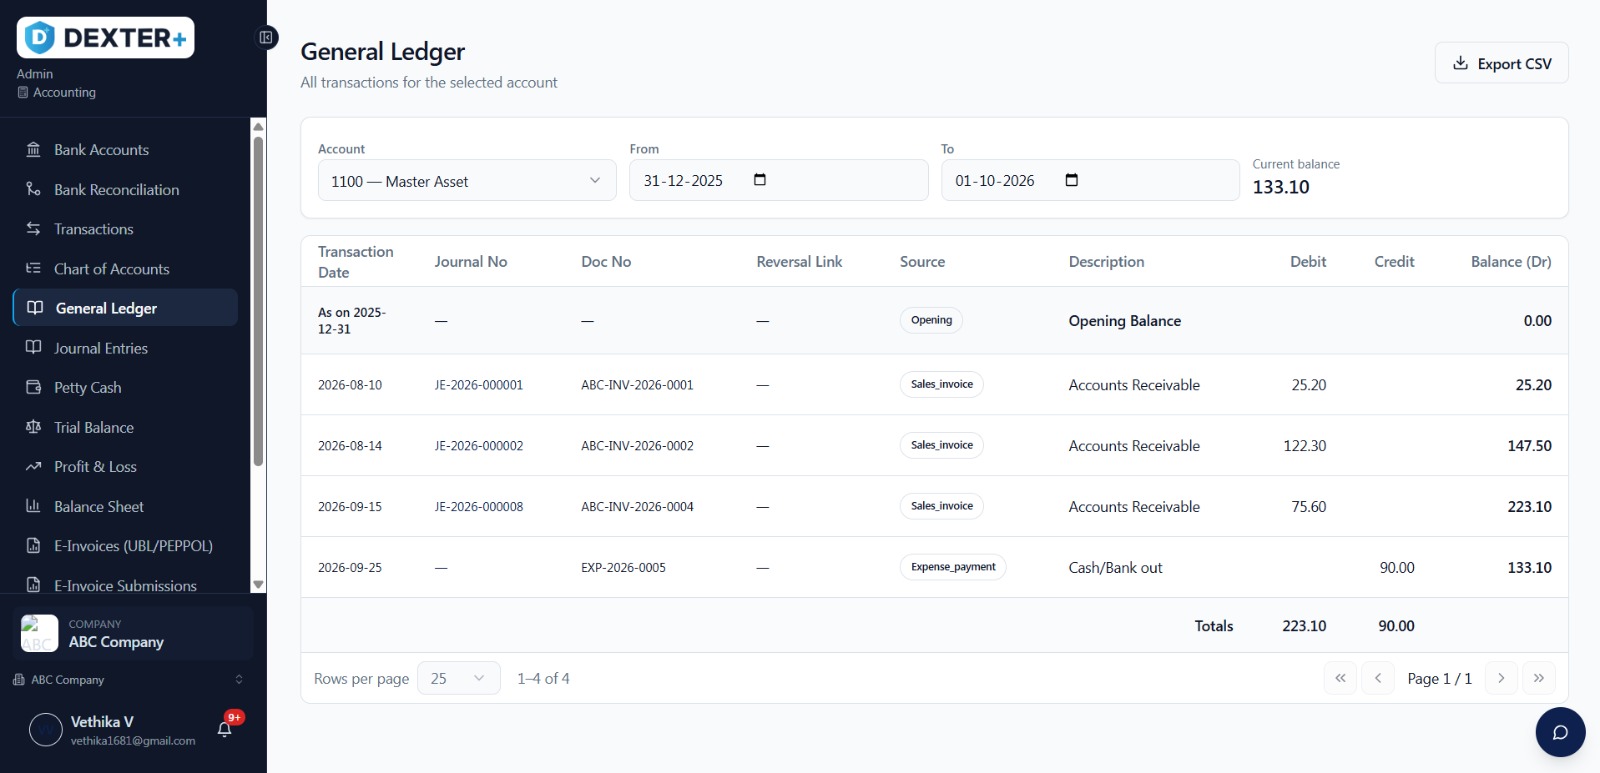Click the Balance (Dr) column header
This screenshot has height=773, width=1600.
(1511, 262)
